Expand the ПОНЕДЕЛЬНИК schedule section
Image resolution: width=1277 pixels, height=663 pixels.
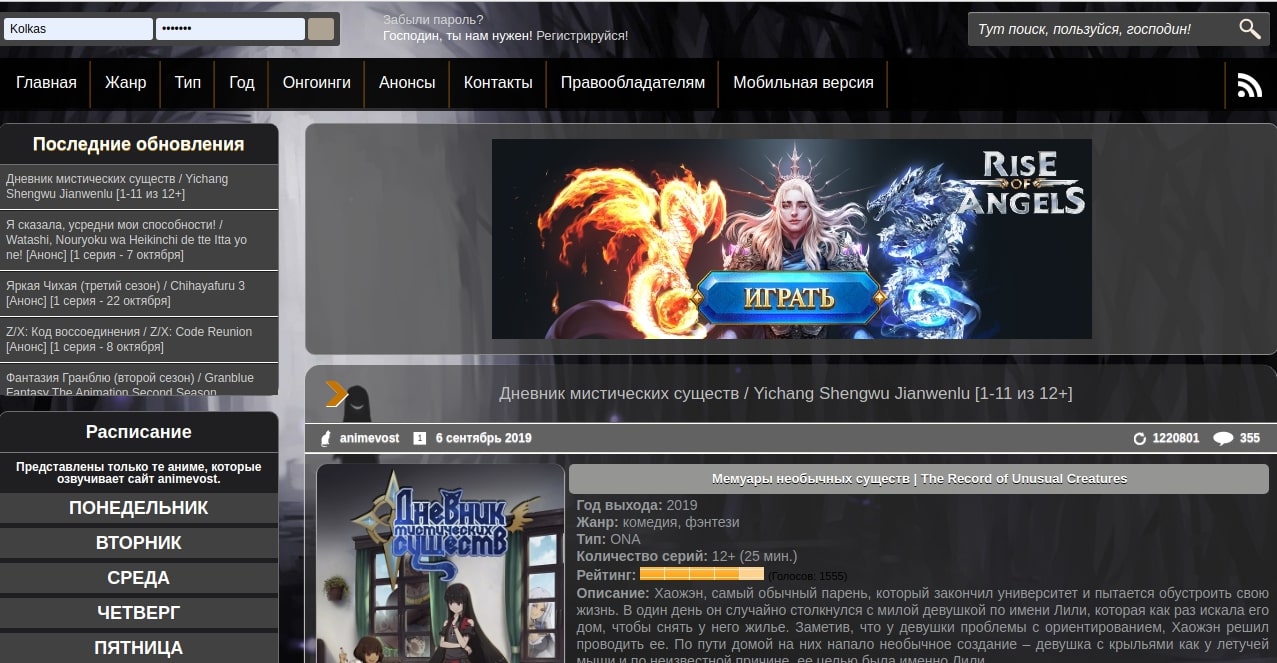(139, 507)
